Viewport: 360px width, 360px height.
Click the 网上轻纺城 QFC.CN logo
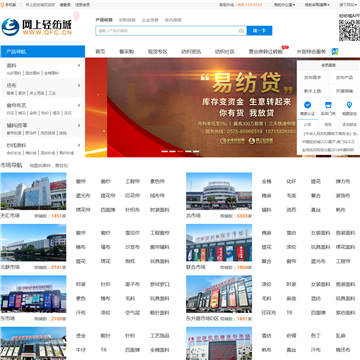(x=37, y=27)
